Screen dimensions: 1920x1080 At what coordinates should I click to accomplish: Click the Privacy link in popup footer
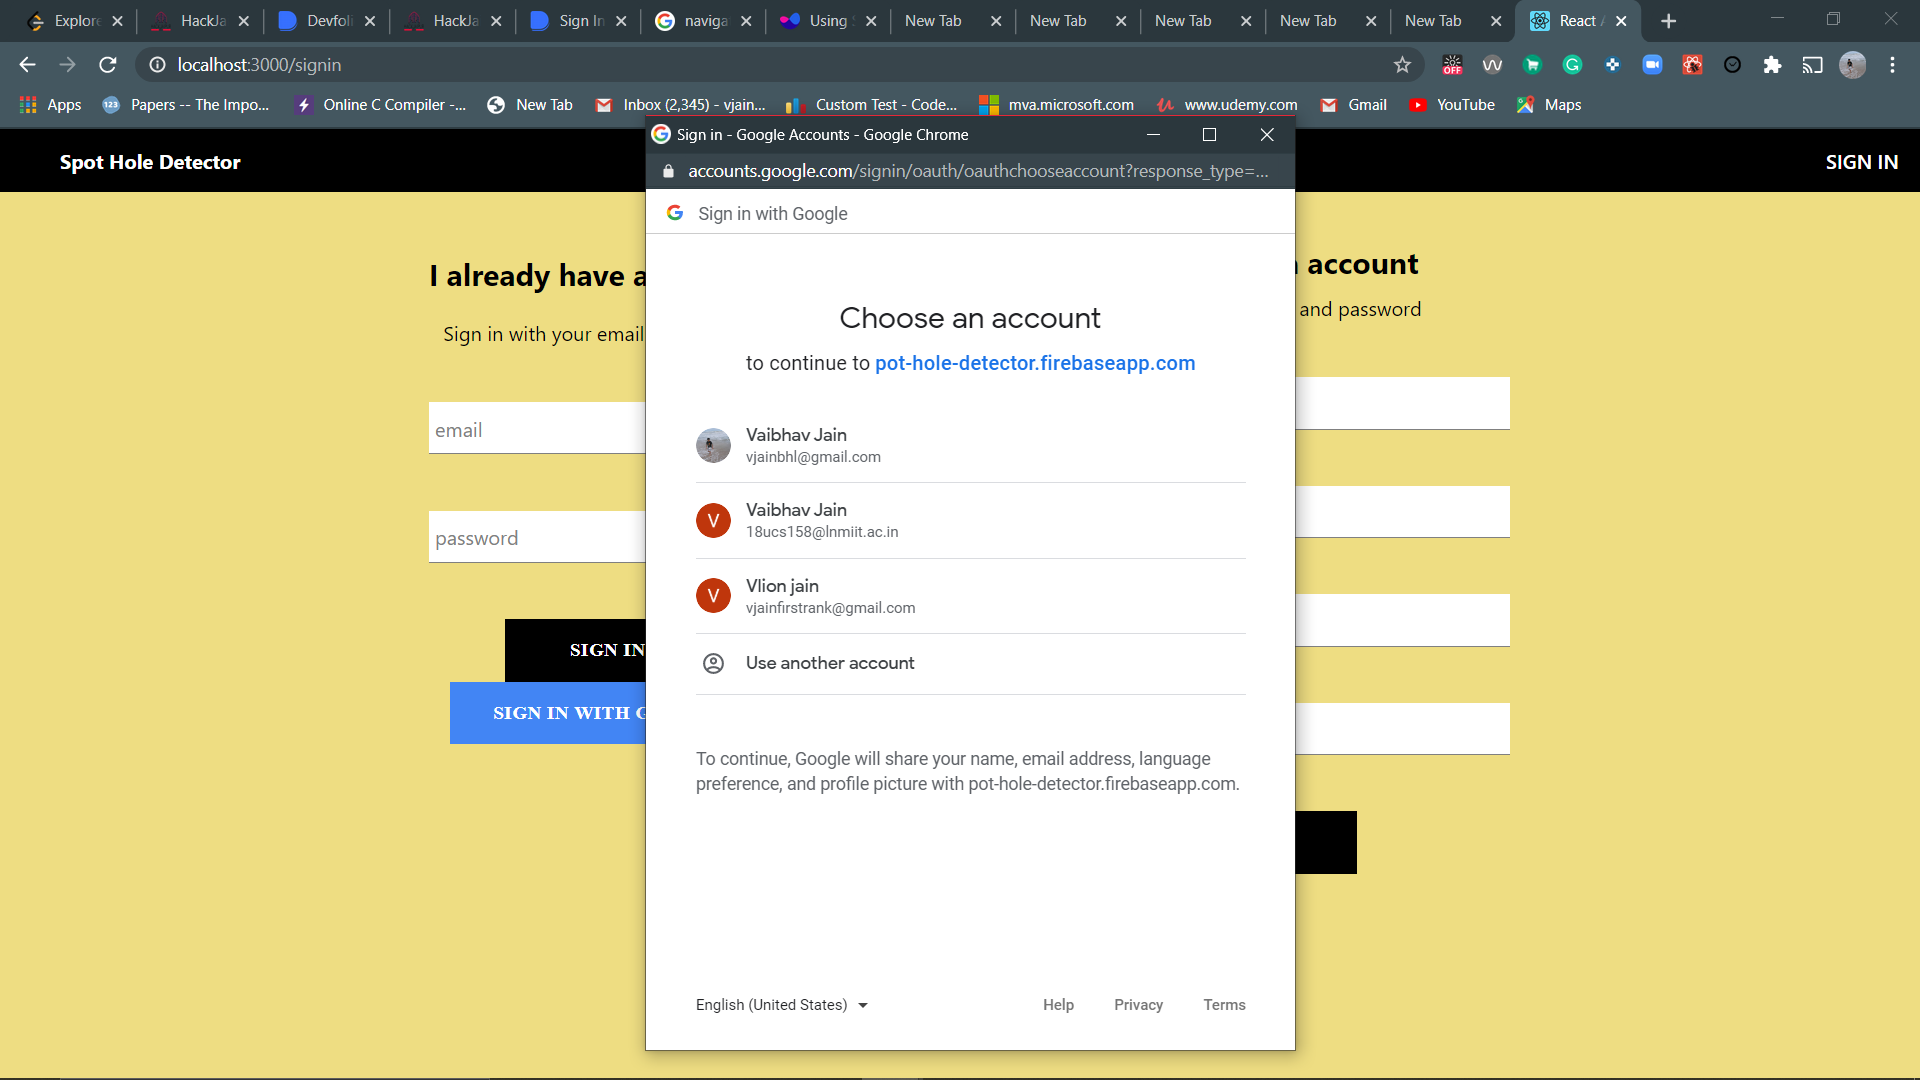click(x=1138, y=1005)
